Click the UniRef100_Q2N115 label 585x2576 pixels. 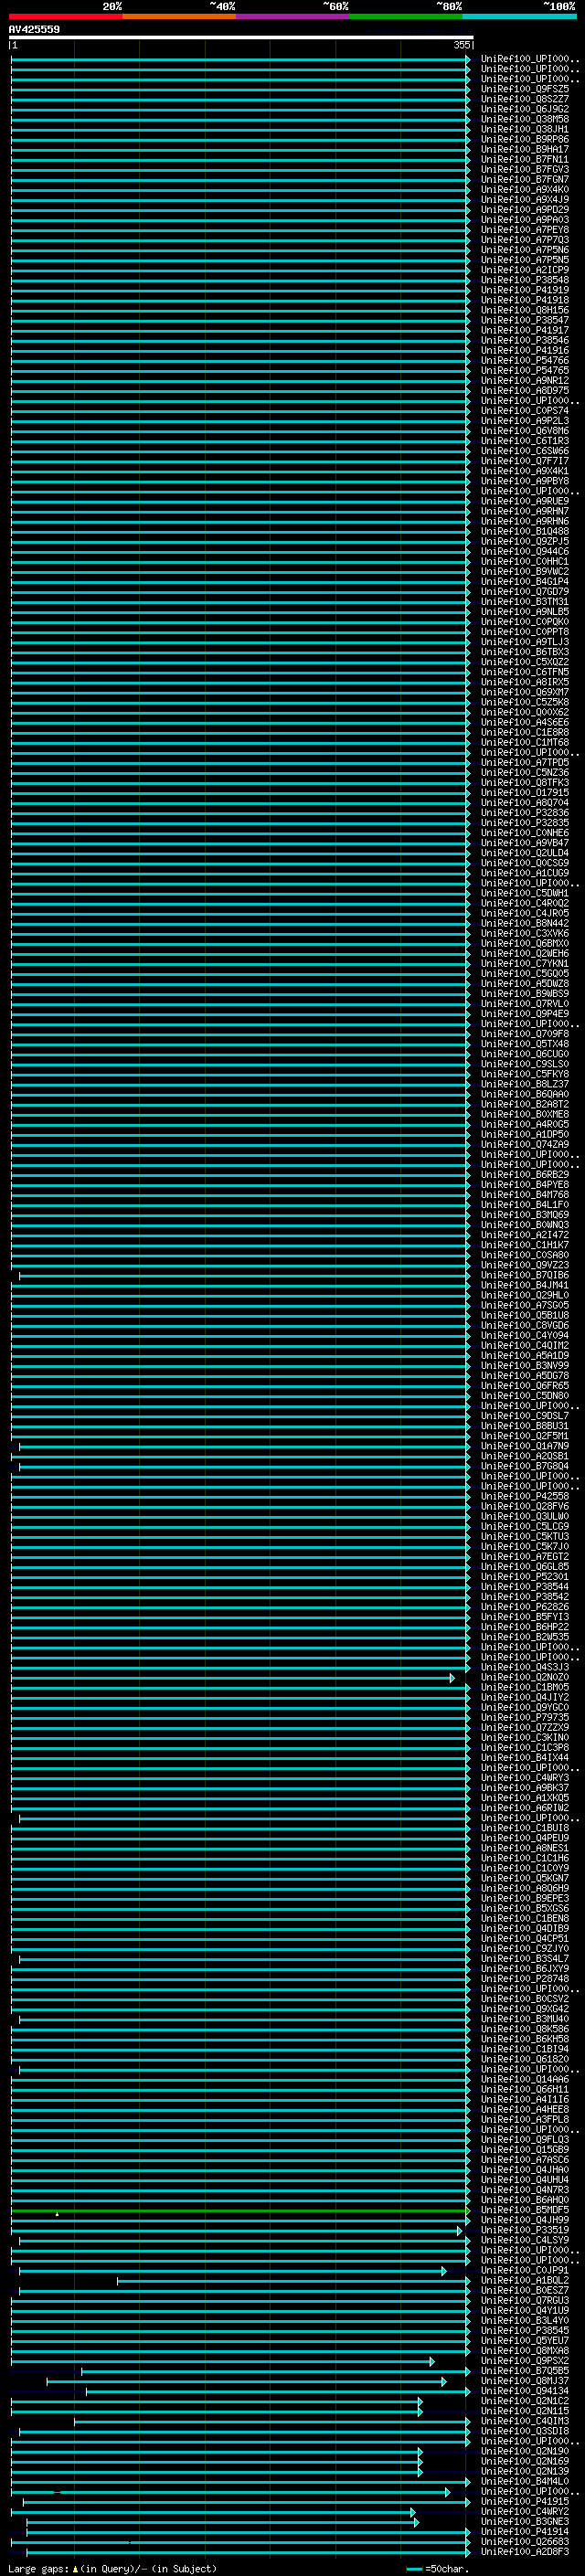[x=525, y=2411]
